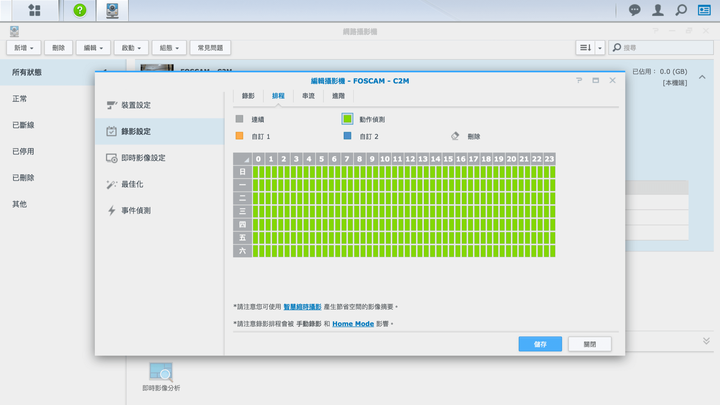Click the IP camera window title icon
Image resolution: width=720 pixels, height=405 pixels.
15,31
